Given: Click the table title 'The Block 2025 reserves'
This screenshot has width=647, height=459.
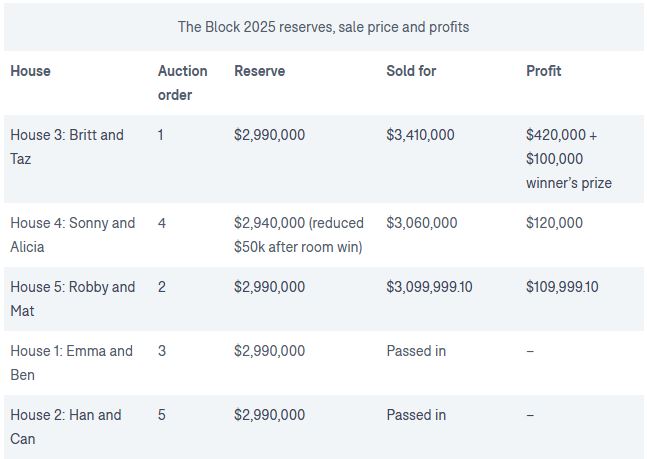Looking at the screenshot, I should click(323, 27).
